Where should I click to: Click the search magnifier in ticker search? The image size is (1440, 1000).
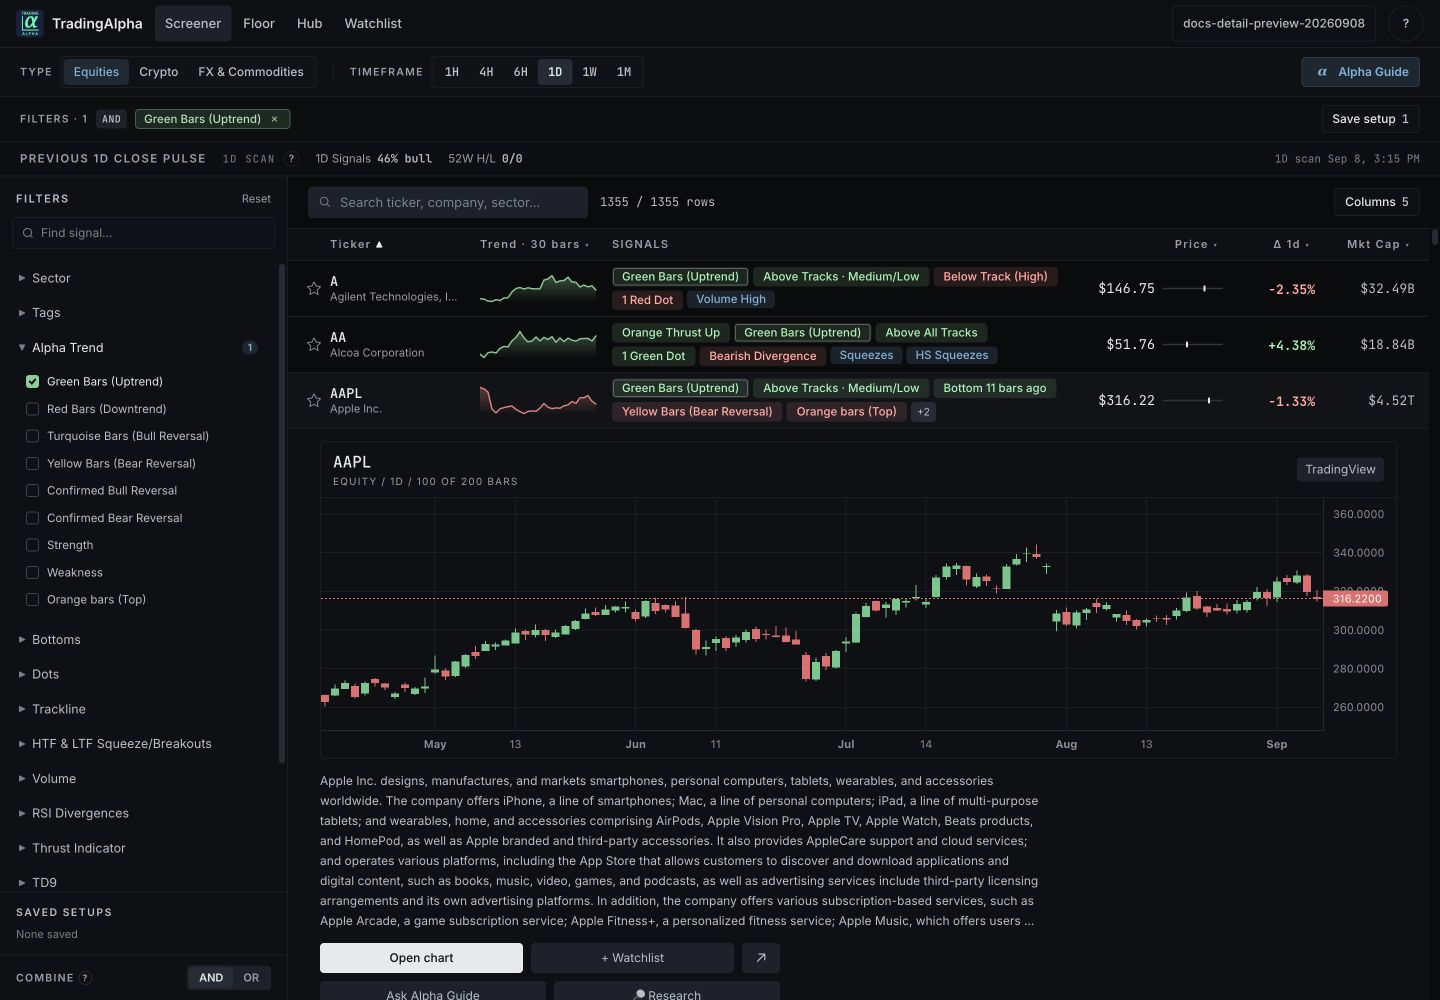coord(325,202)
